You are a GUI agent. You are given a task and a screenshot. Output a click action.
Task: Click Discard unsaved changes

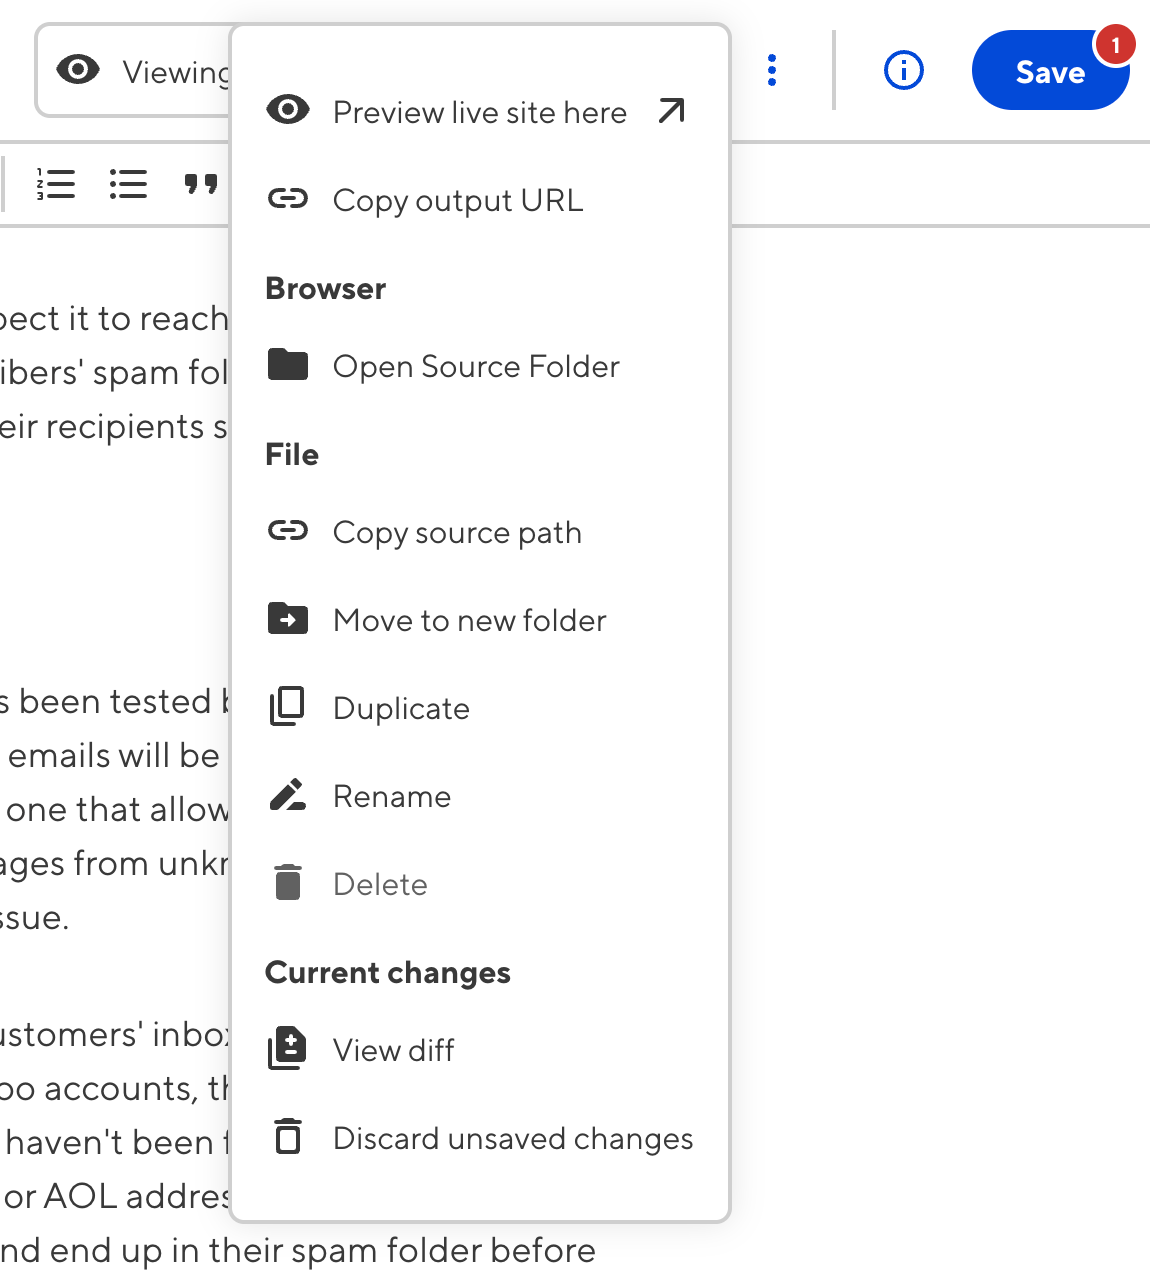[x=512, y=1138]
